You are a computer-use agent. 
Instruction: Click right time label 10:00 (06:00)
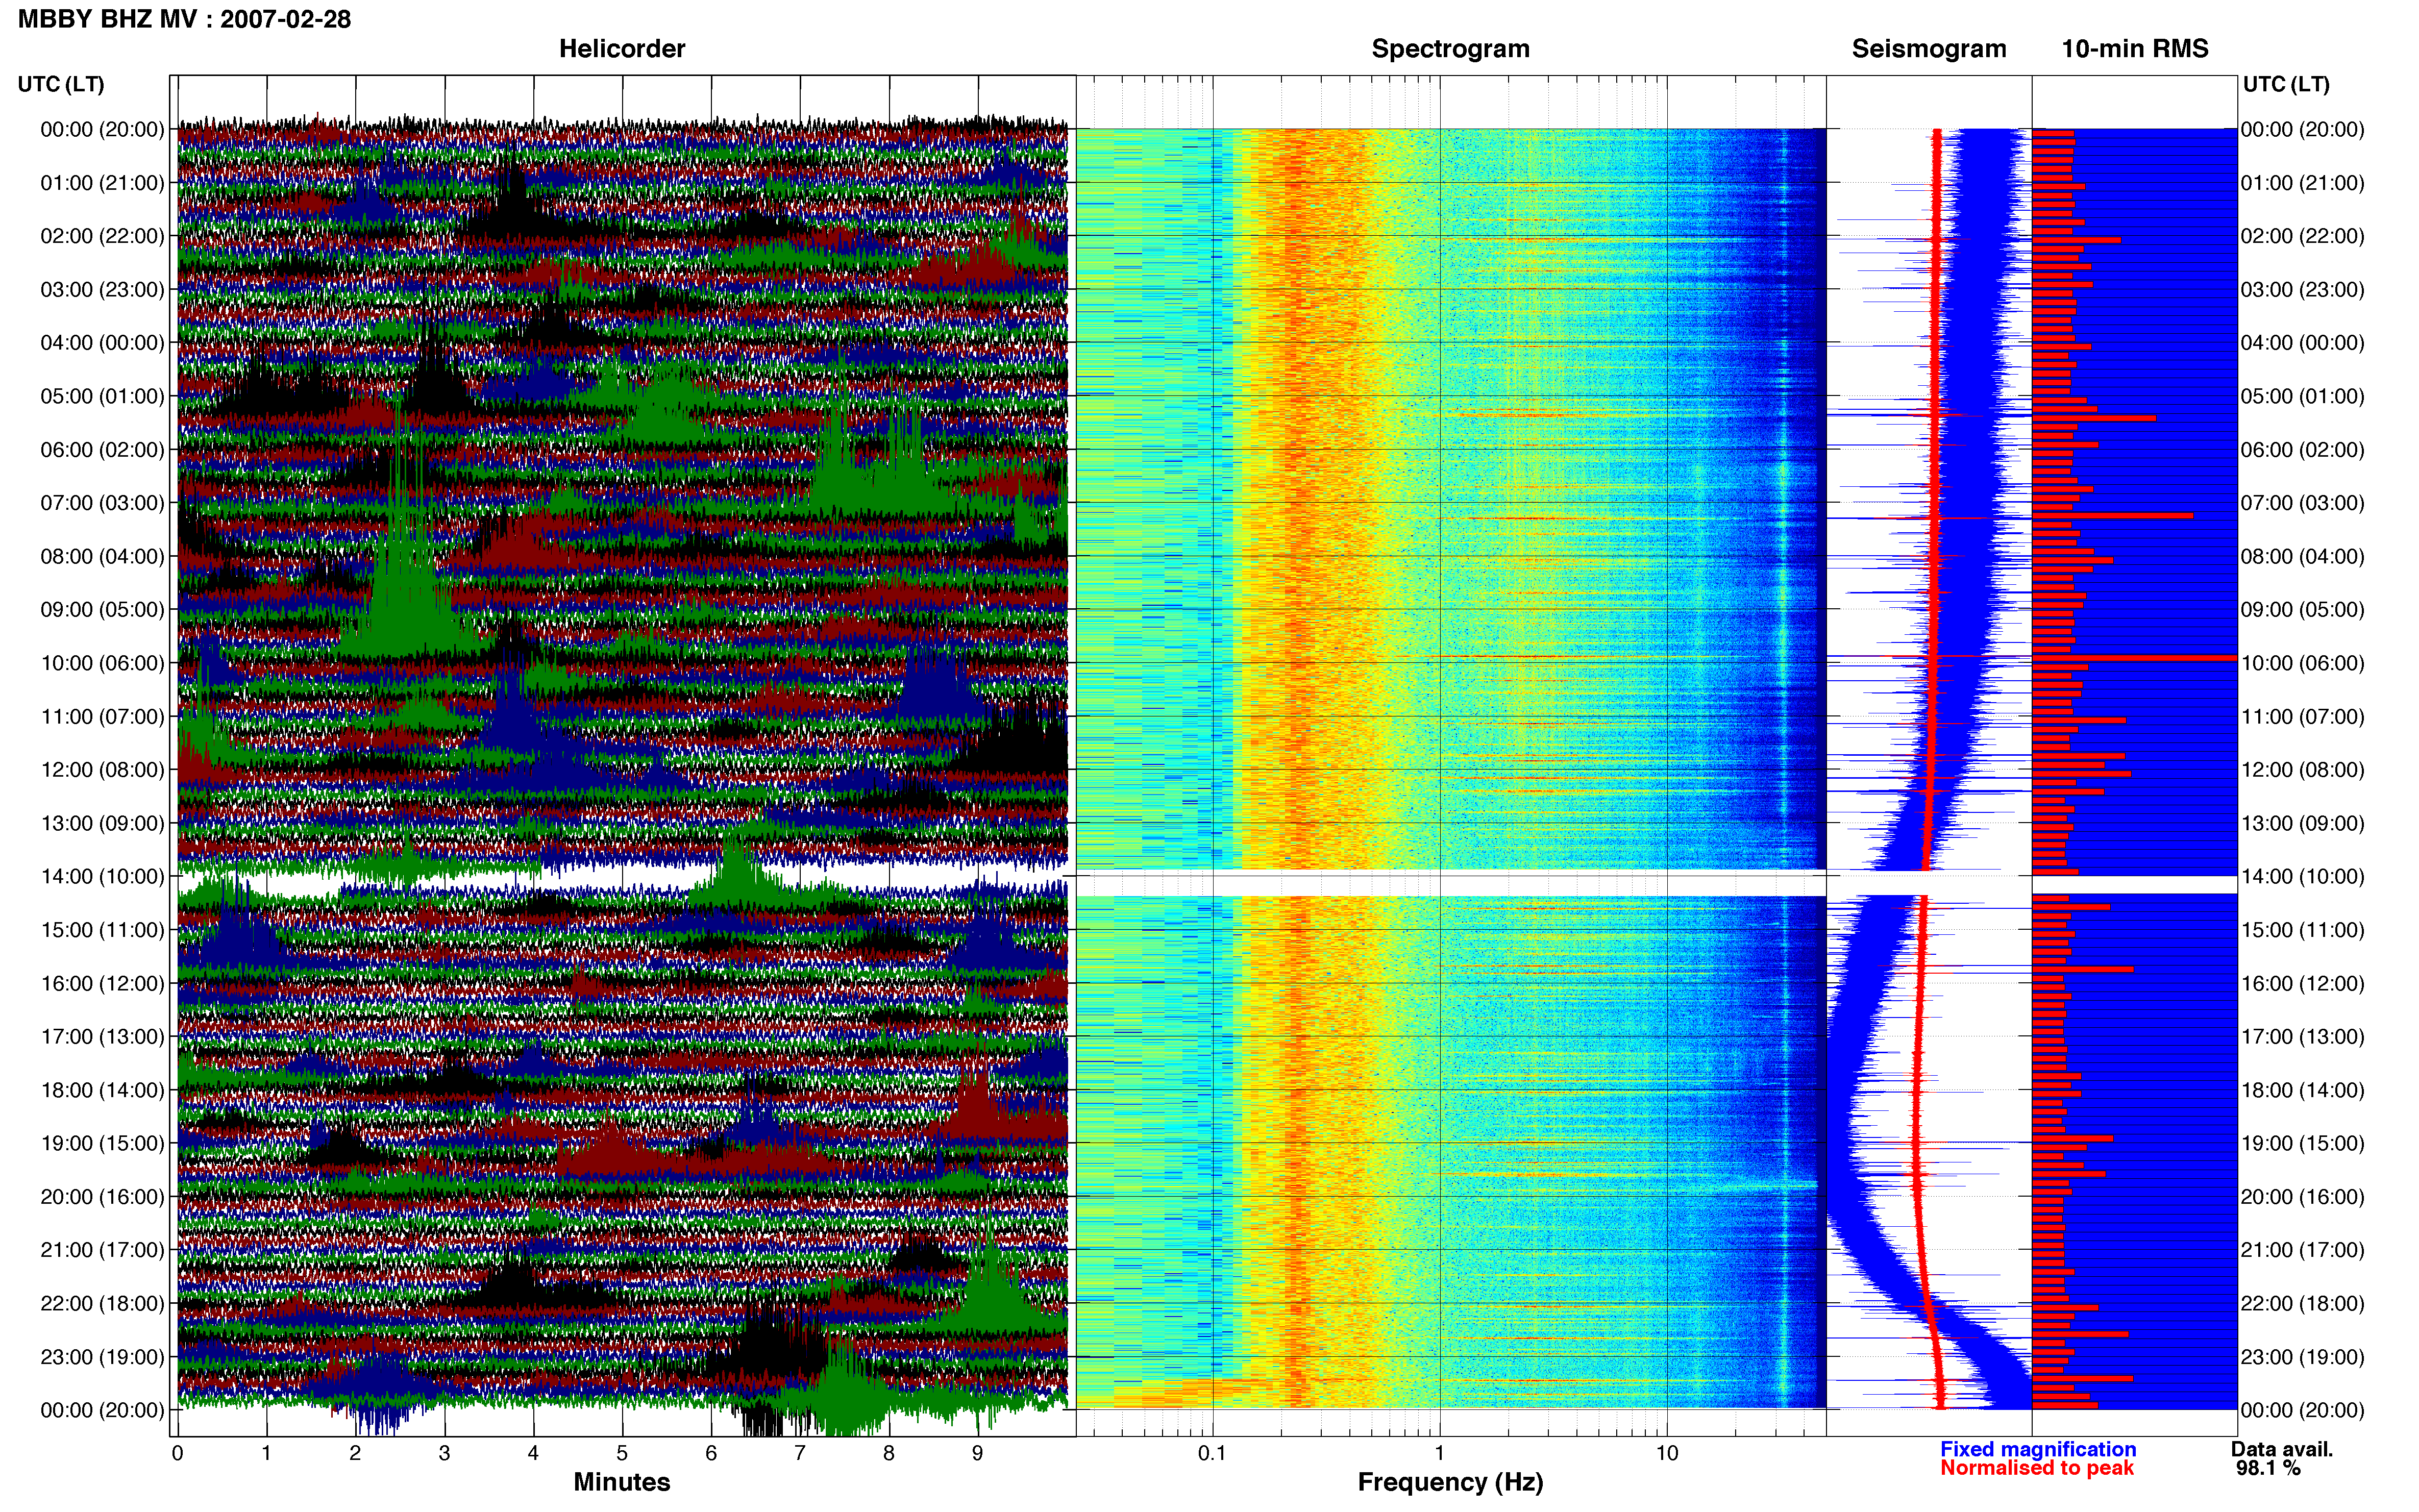click(x=2303, y=663)
